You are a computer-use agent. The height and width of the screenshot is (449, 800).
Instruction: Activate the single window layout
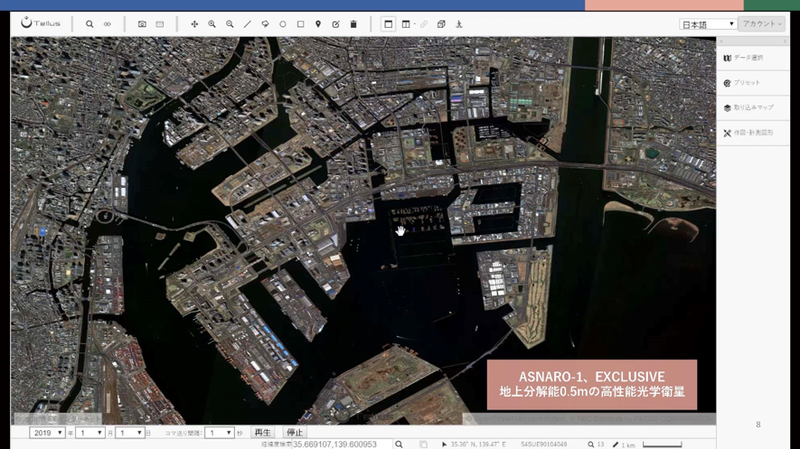(x=388, y=24)
